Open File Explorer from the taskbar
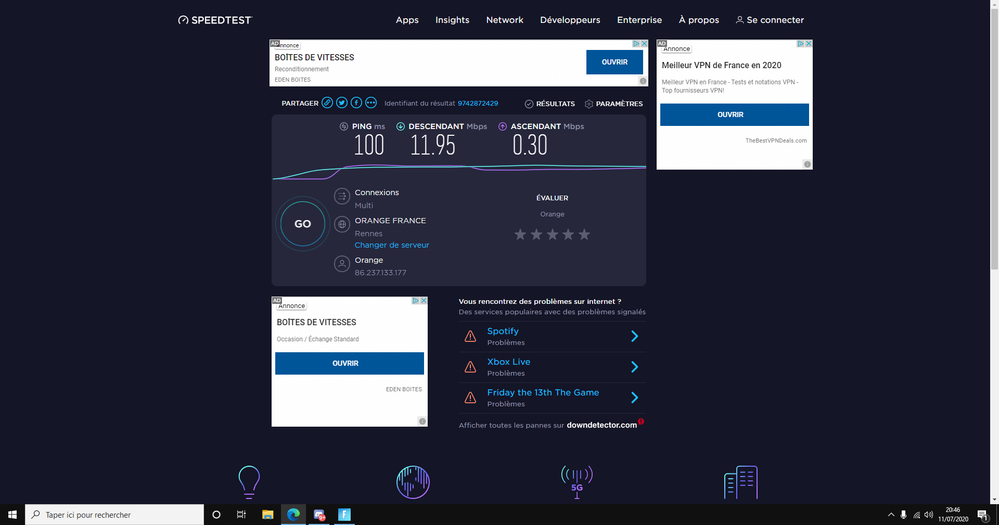 [268, 515]
